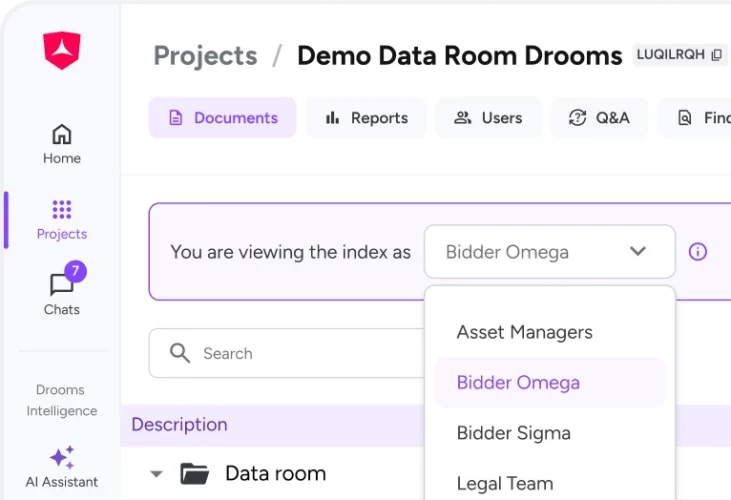Click the Demo Data Room Drooms title
The width and height of the screenshot is (731, 500).
(460, 56)
